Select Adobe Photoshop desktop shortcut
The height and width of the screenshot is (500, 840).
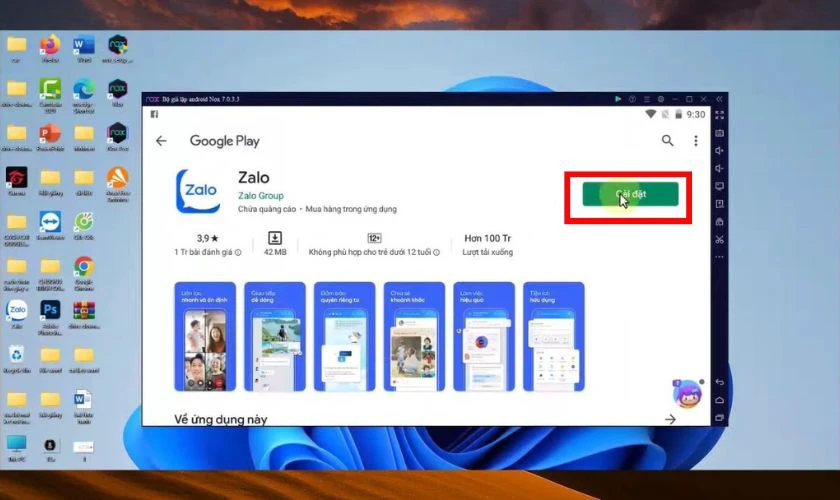50,318
